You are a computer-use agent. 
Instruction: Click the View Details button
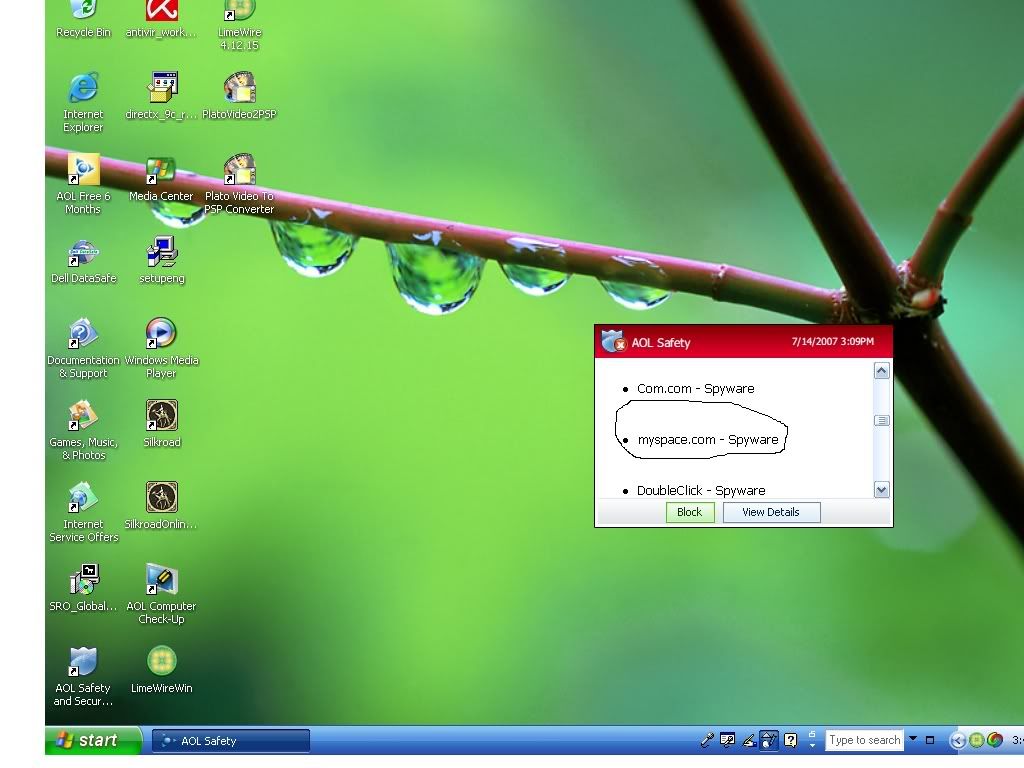[771, 512]
